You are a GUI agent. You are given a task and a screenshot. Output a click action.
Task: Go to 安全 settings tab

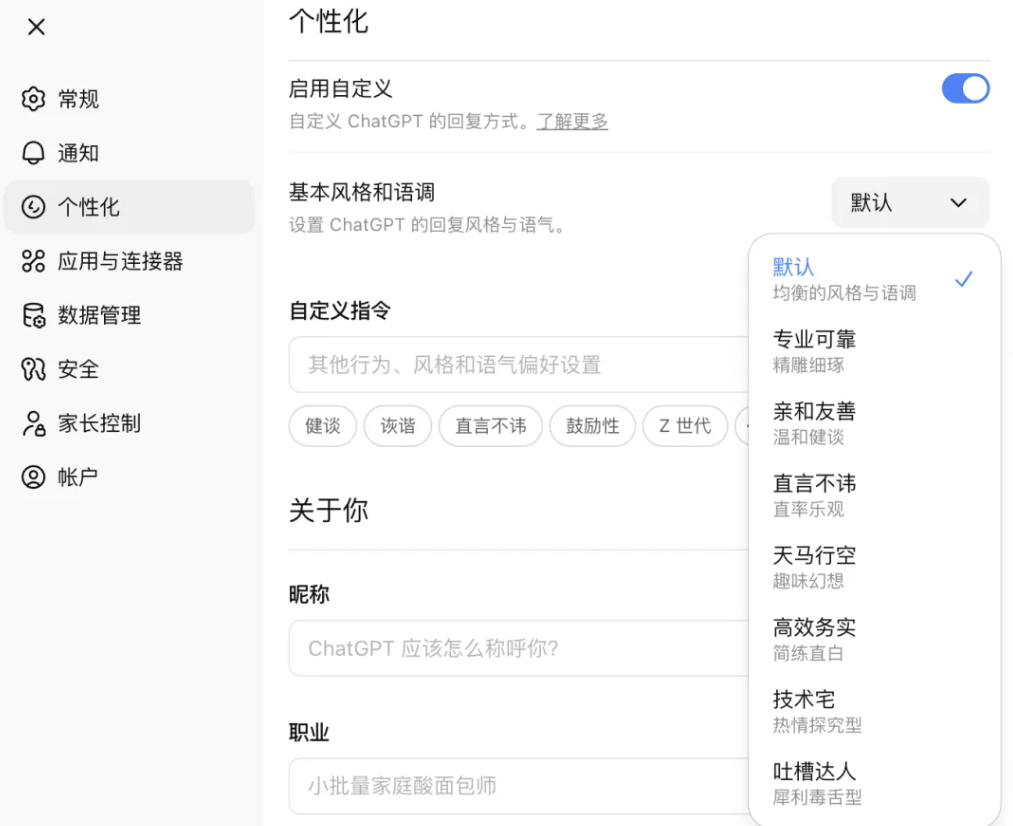tap(129, 369)
